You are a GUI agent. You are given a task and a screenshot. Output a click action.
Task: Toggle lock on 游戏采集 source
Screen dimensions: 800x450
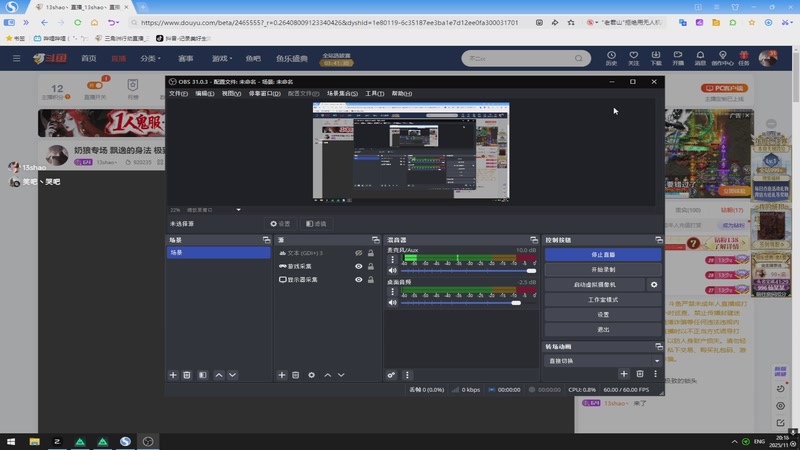click(371, 266)
